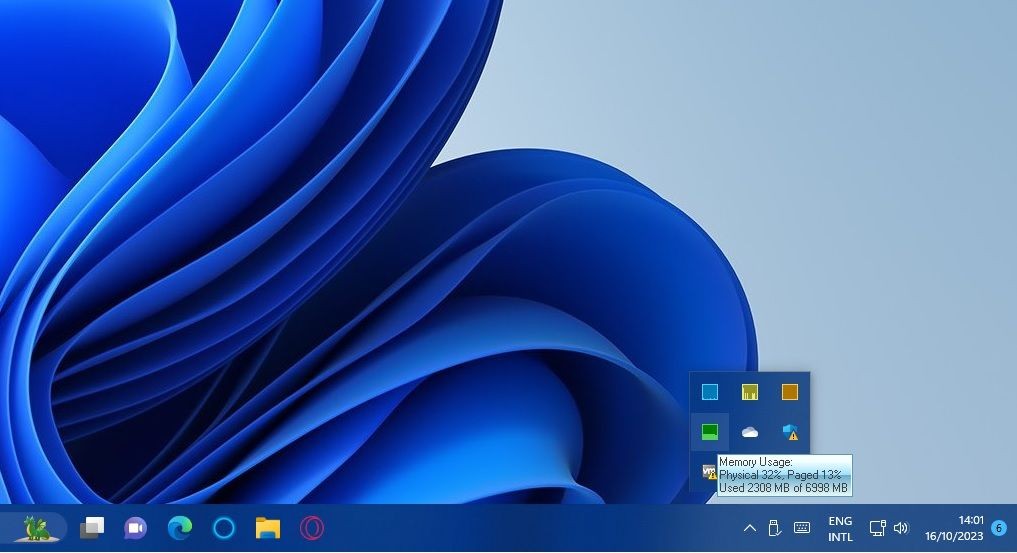
Task: Open the clock showing 14:01 16/10/2023
Action: 954,528
